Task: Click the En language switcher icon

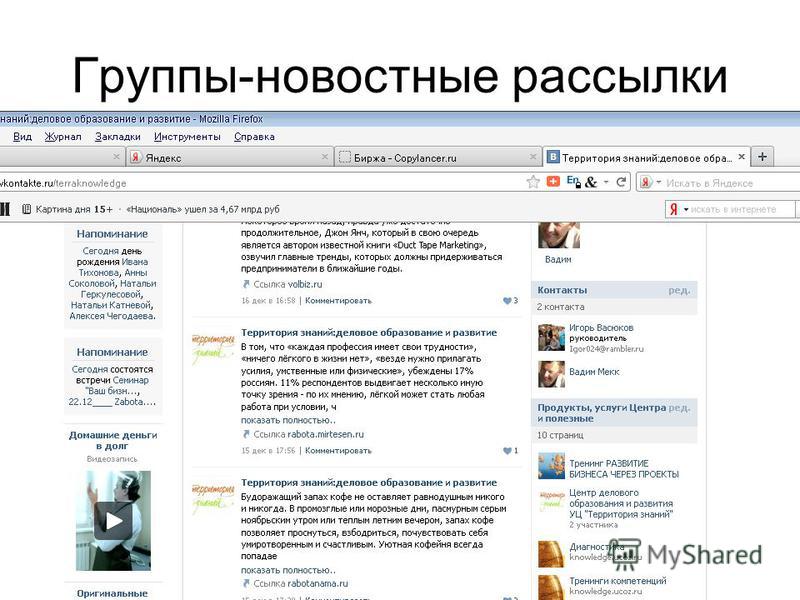Action: pos(573,182)
